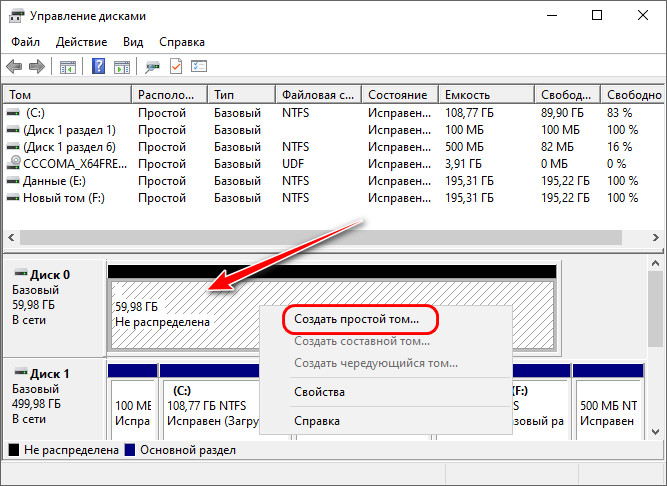This screenshot has height=486, width=667.
Task: Open the Справка menu in menu bar
Action: (x=182, y=42)
